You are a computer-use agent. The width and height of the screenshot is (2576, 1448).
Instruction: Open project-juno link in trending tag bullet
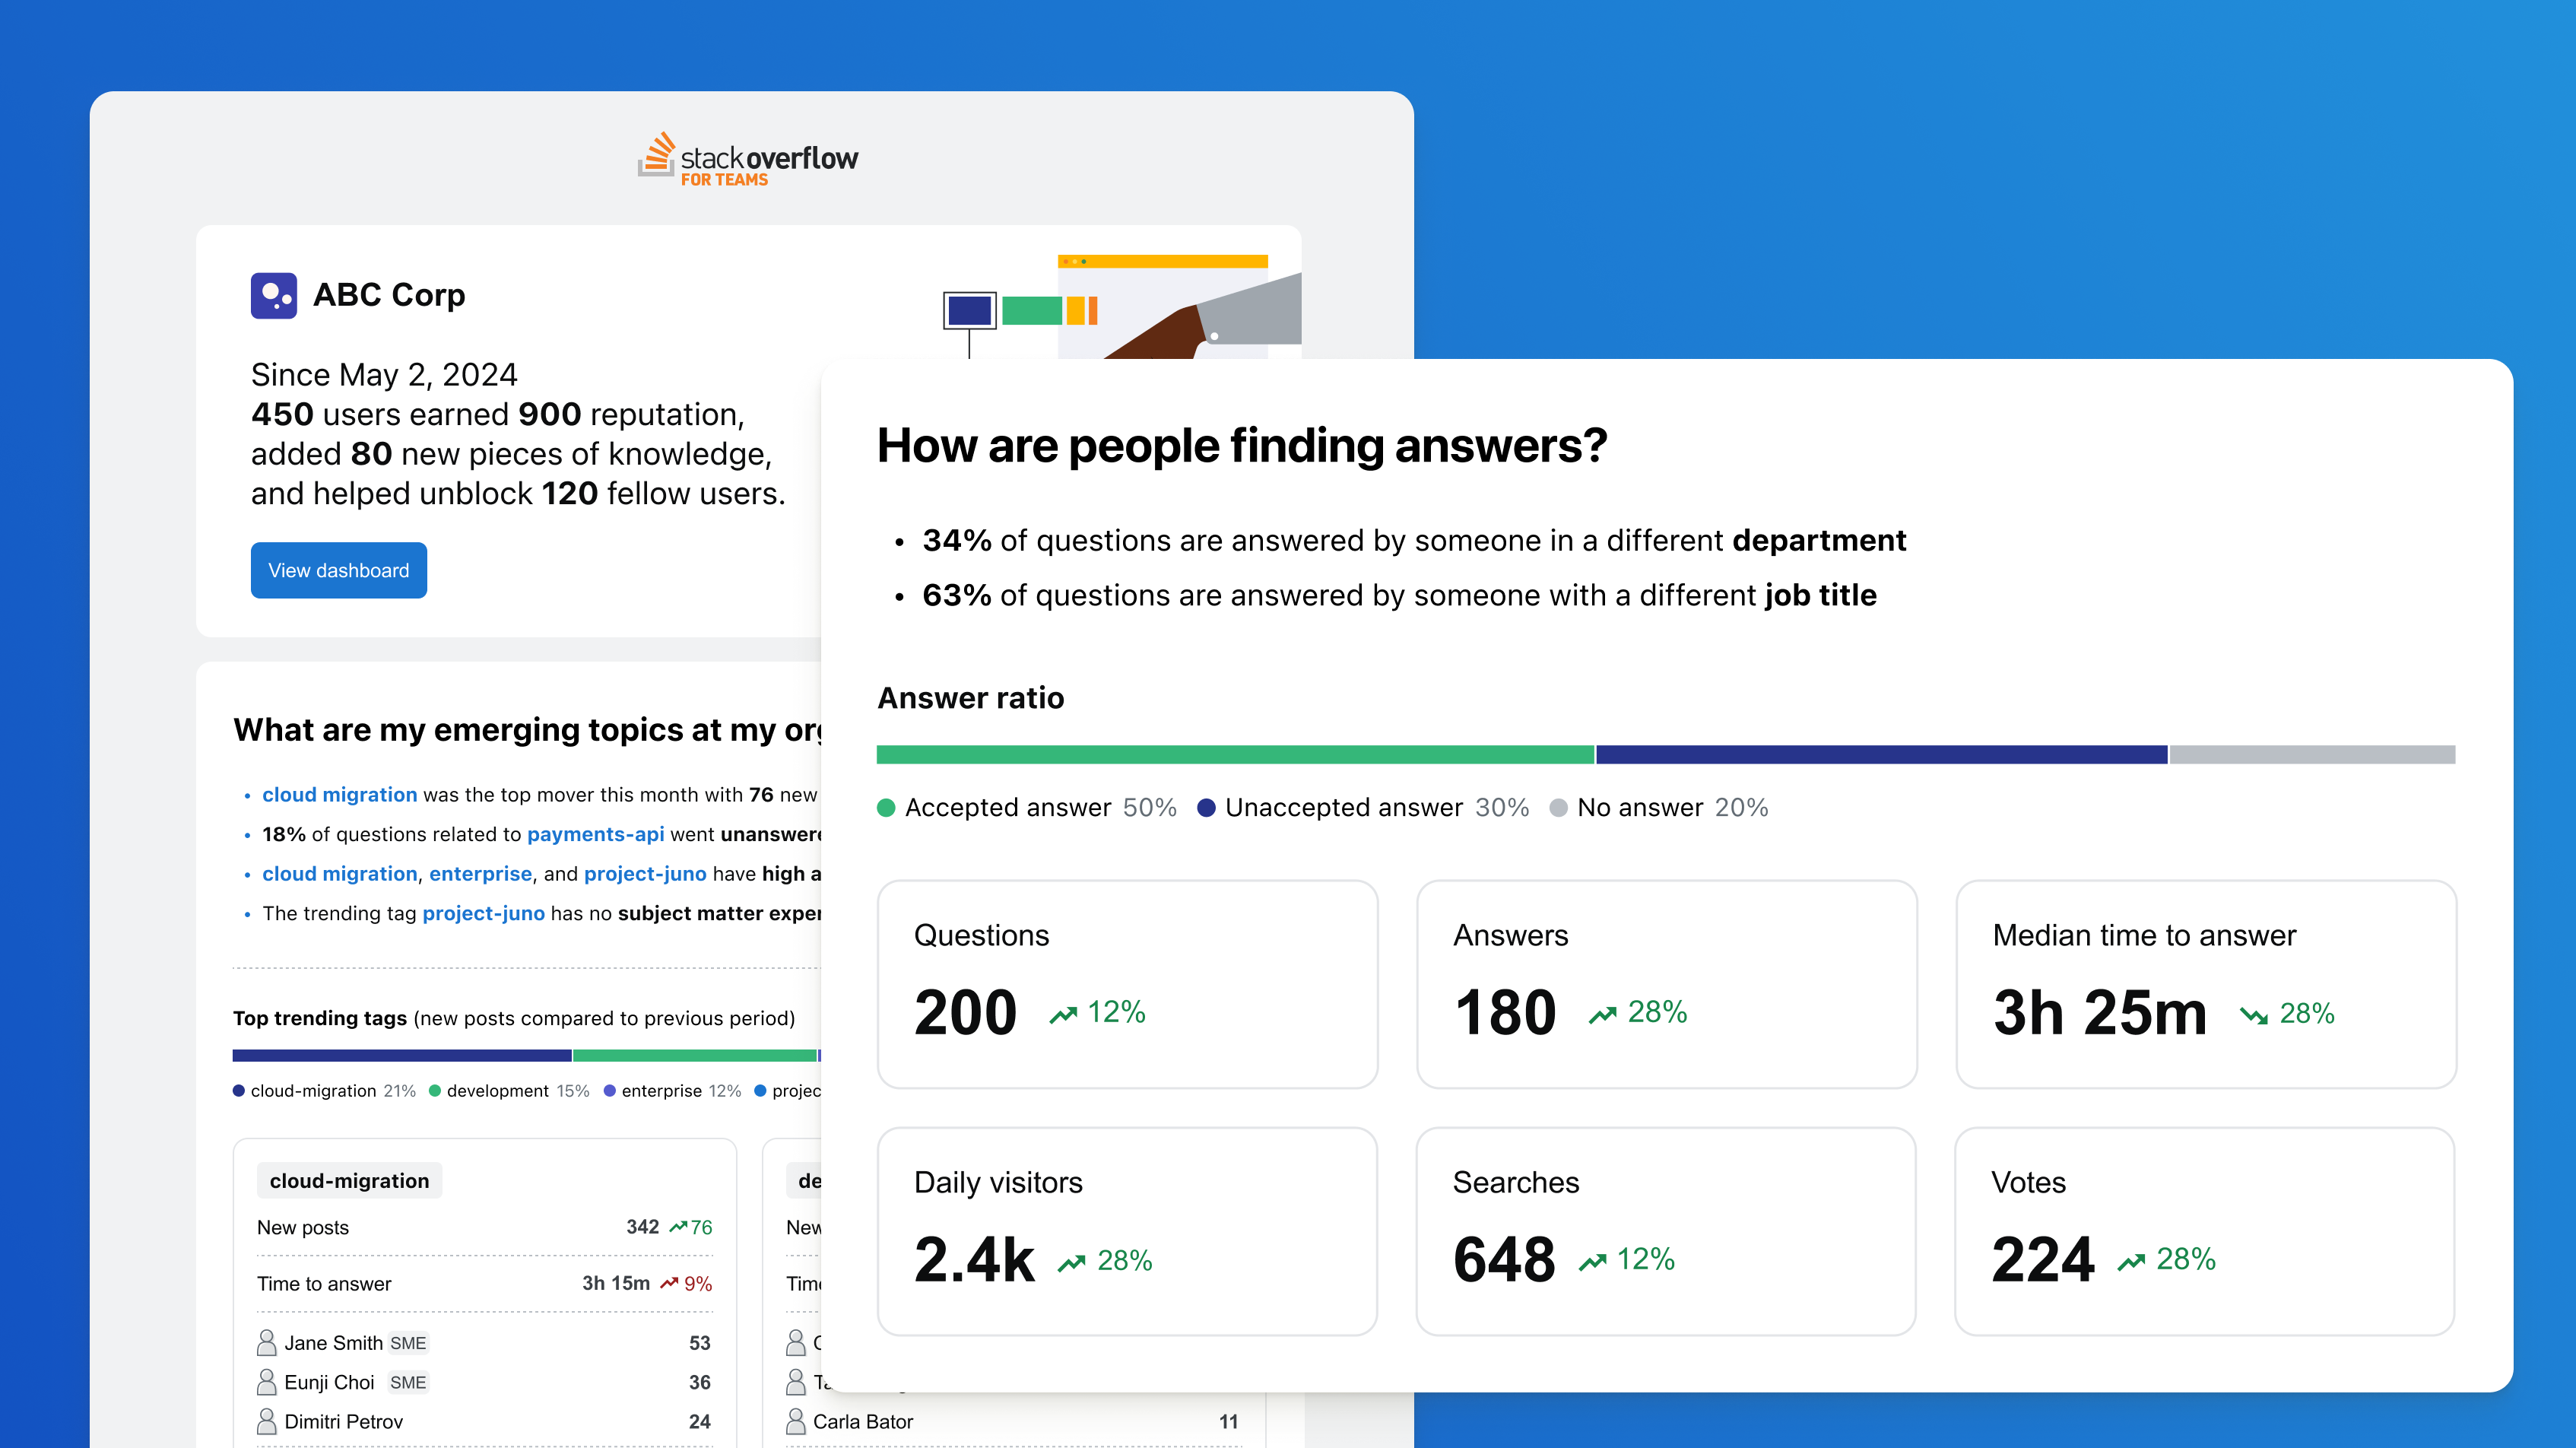[483, 913]
